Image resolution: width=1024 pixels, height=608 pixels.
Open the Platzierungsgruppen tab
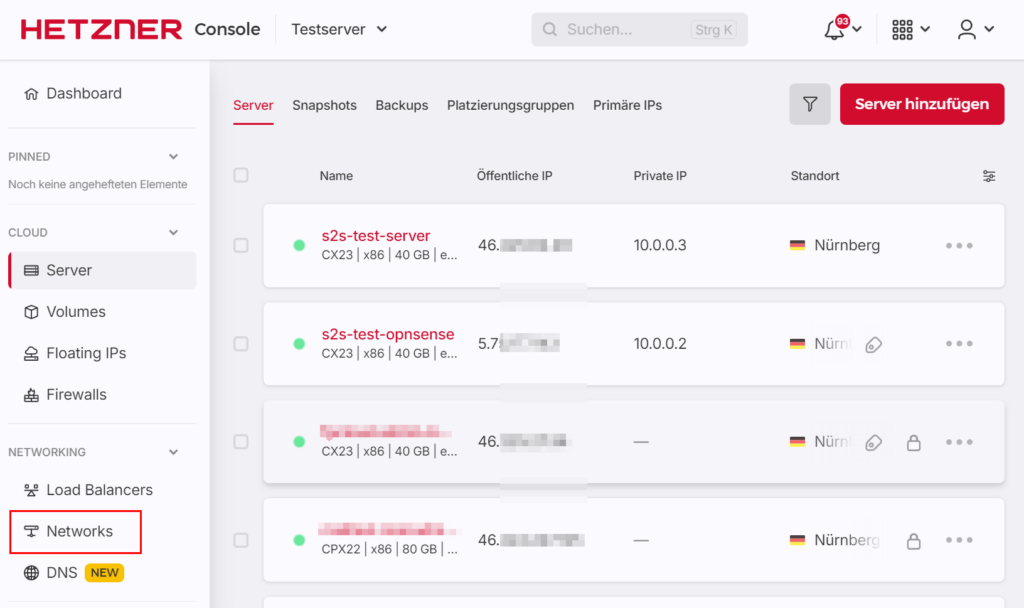pos(511,105)
